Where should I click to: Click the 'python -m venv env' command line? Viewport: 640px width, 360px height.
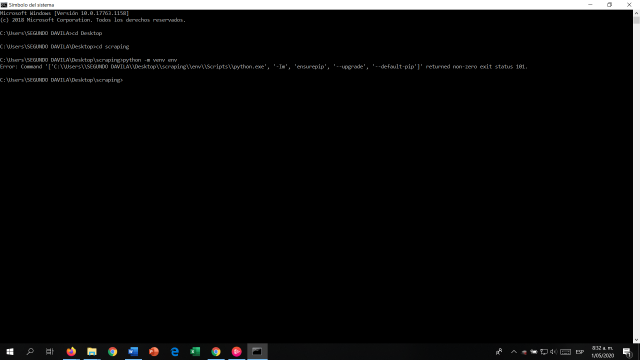89,60
